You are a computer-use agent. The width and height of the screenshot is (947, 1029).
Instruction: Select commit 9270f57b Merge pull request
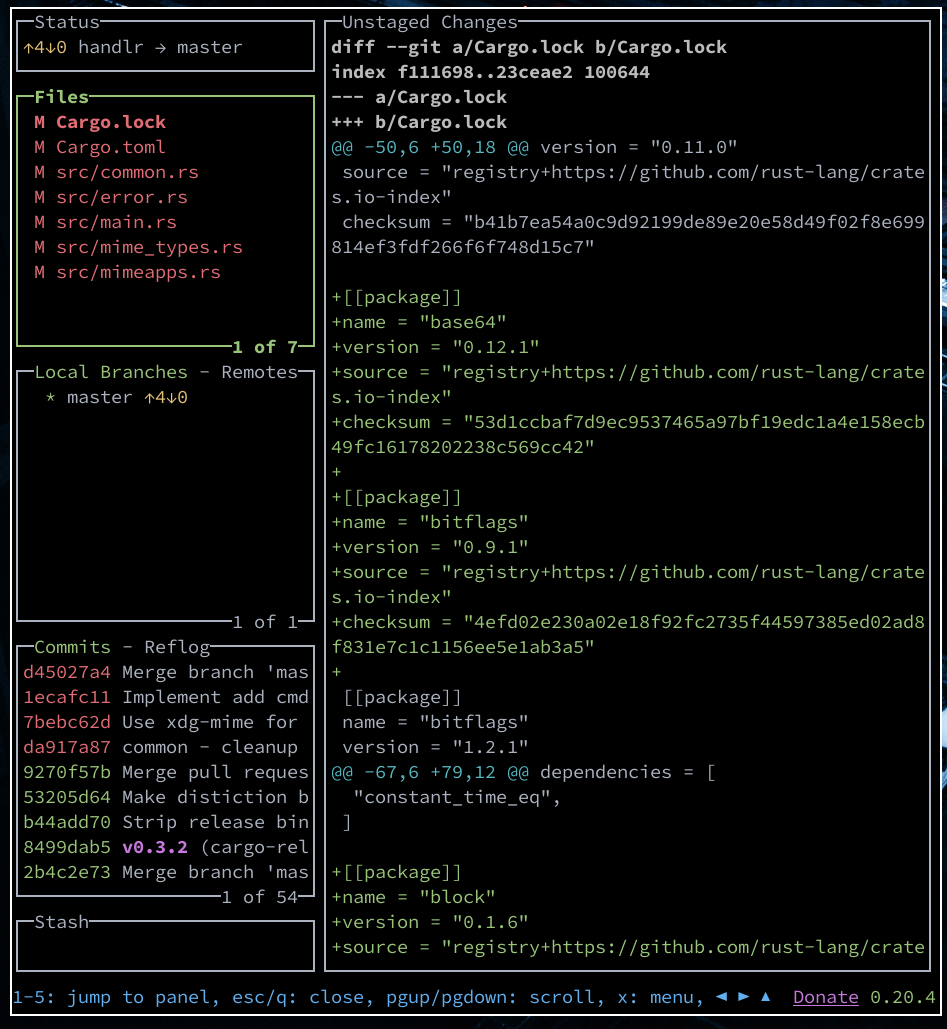[x=165, y=772]
